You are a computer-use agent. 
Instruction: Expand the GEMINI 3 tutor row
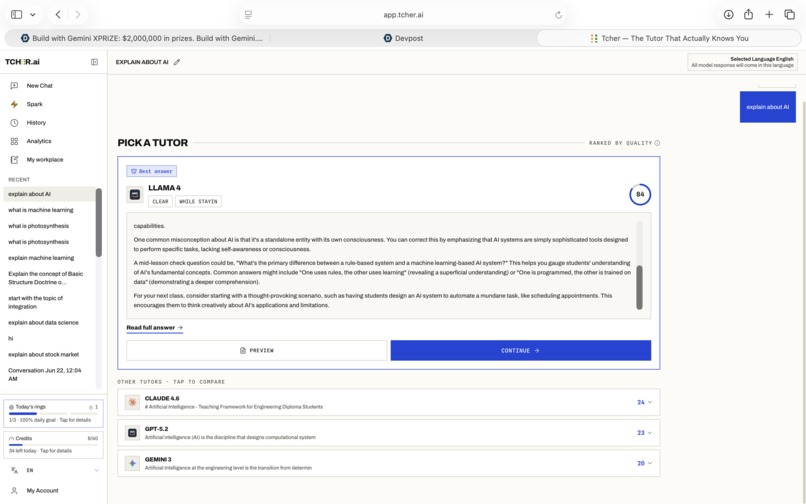(x=389, y=463)
